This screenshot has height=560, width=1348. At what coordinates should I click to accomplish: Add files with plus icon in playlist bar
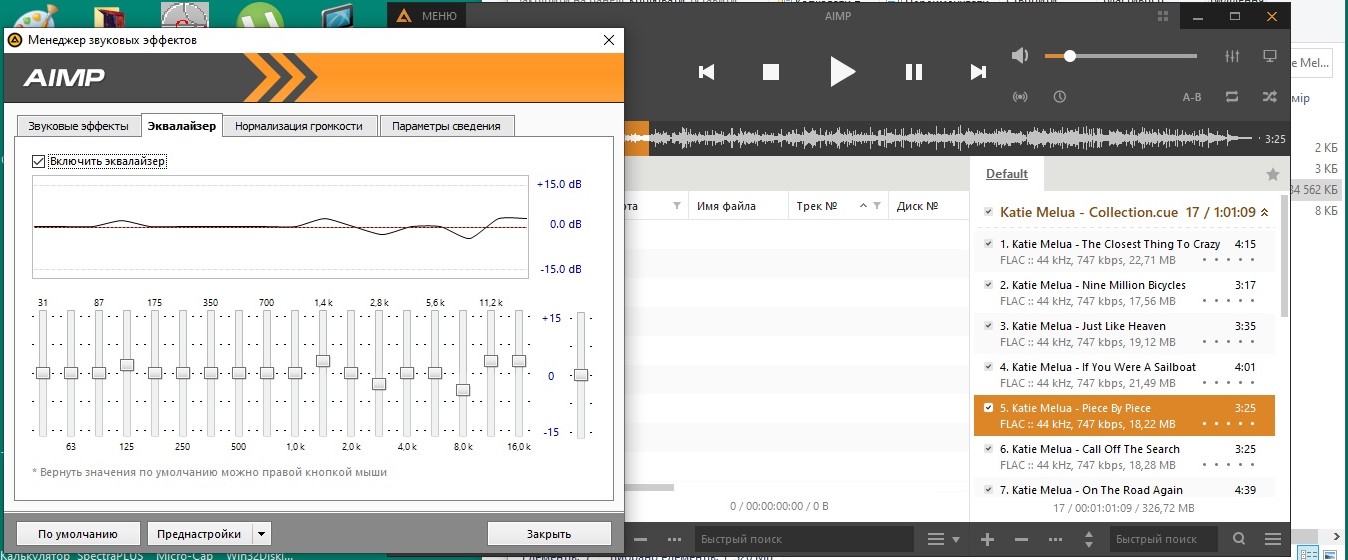(x=987, y=539)
